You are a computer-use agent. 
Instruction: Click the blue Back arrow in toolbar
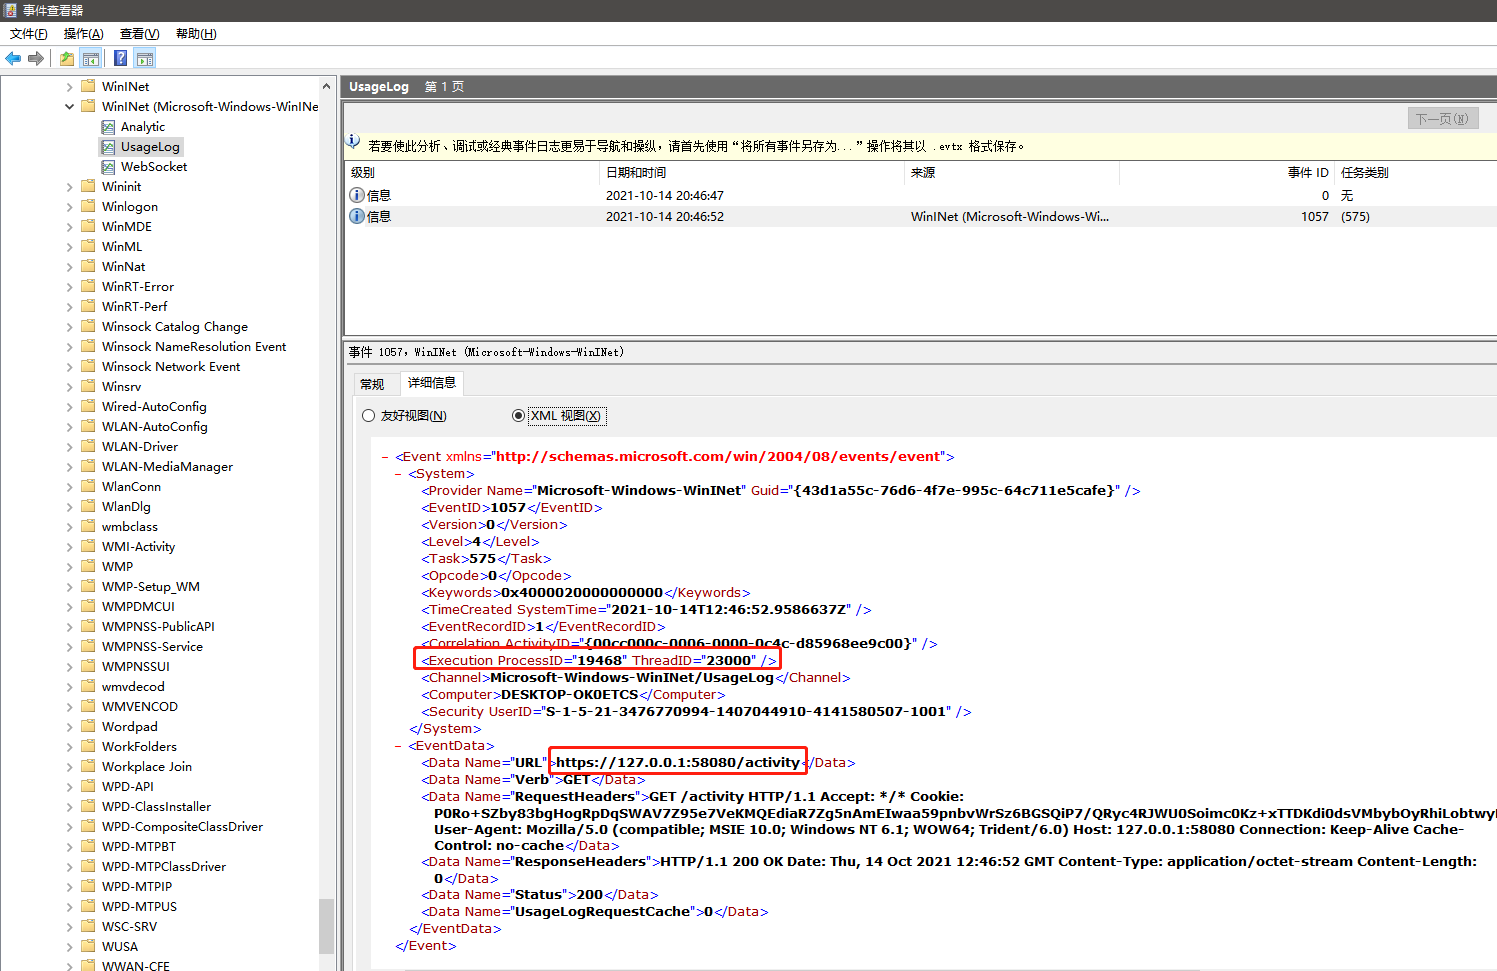tap(13, 58)
